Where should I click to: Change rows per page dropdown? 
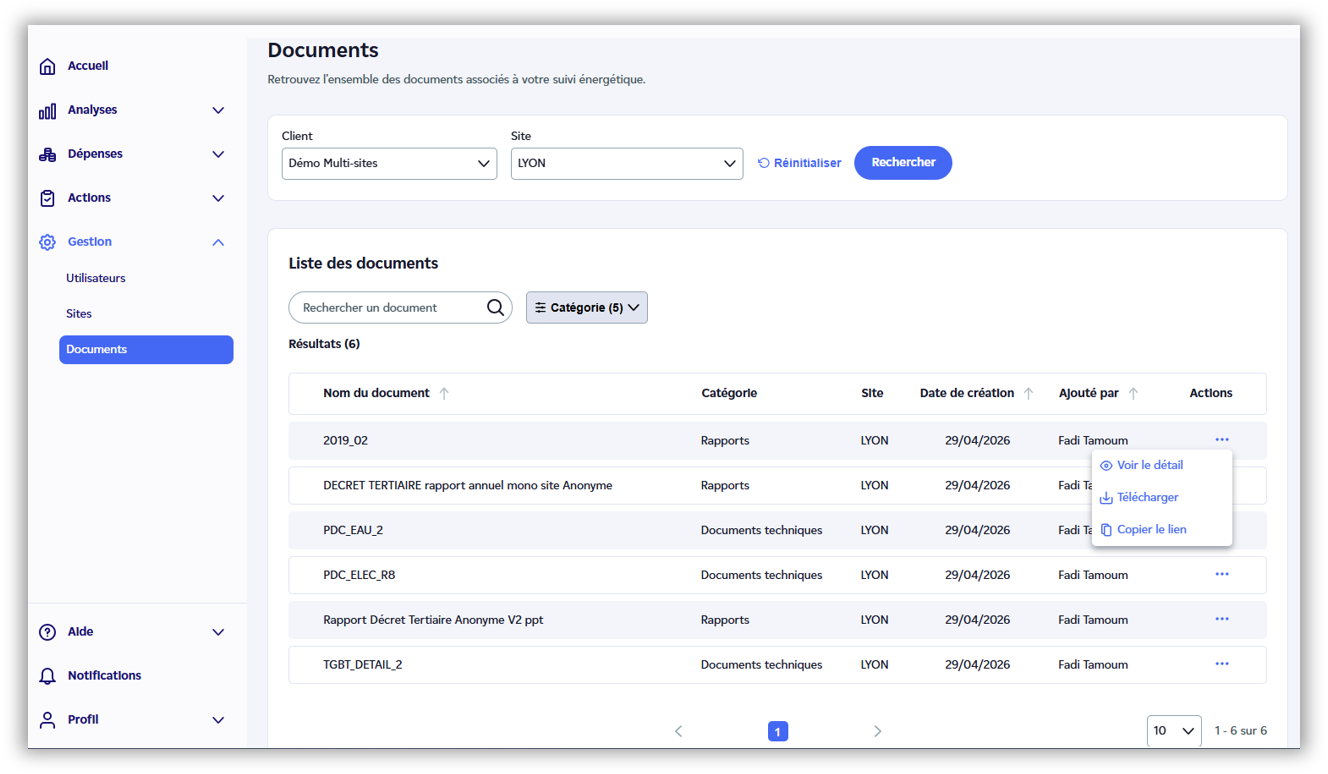[1174, 731]
